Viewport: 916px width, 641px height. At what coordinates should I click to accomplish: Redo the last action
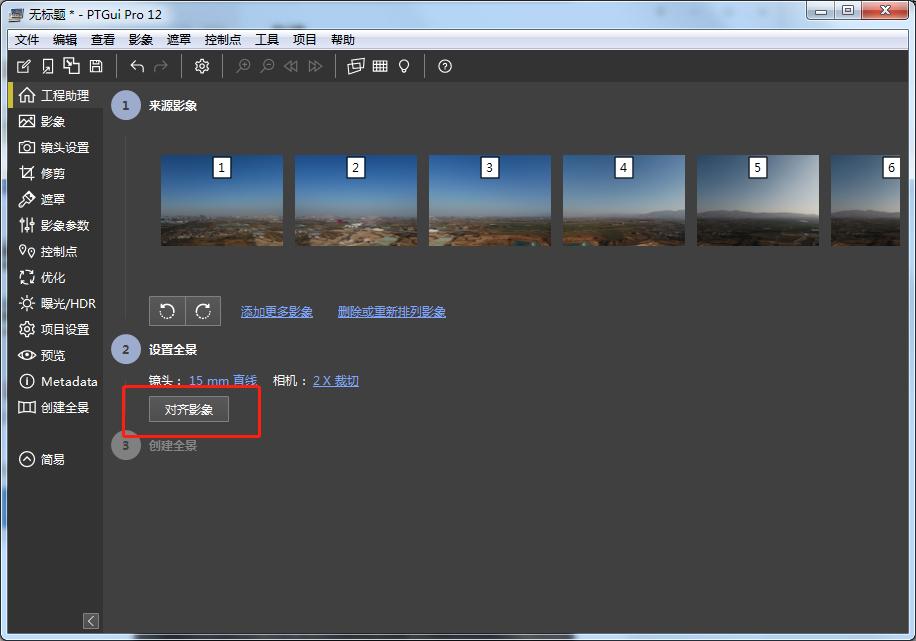tap(161, 66)
